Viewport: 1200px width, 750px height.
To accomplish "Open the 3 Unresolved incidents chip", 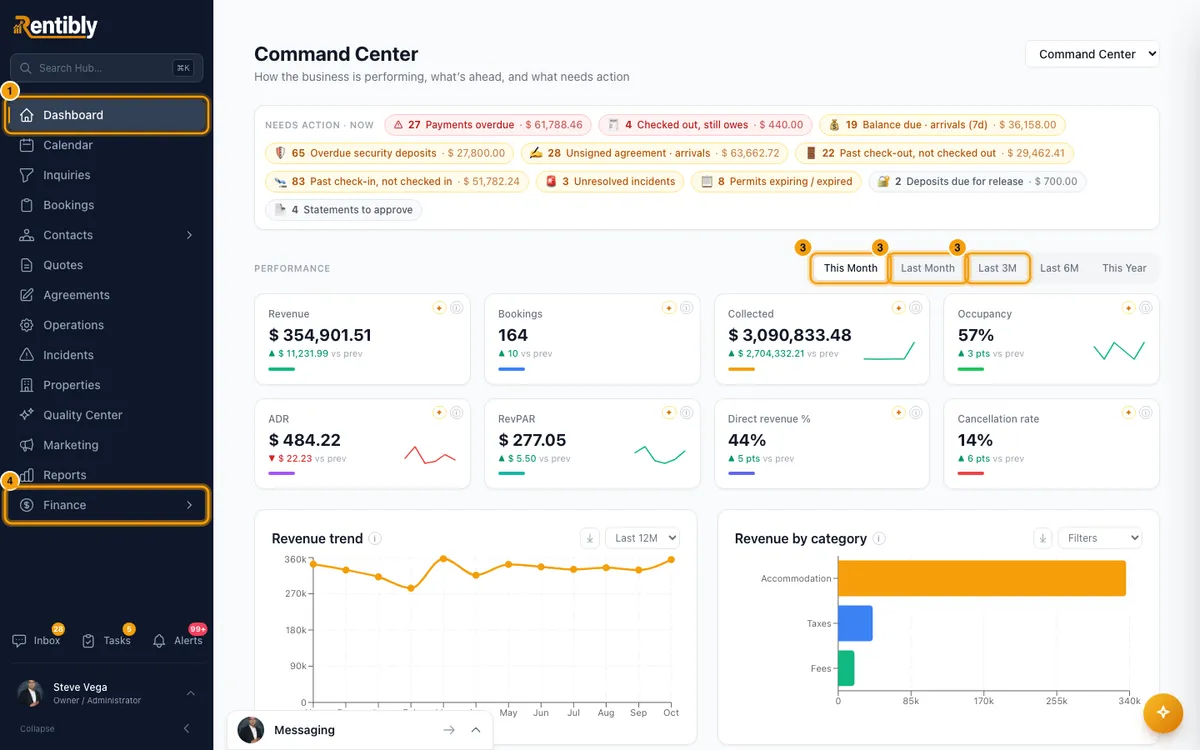I will click(x=610, y=181).
